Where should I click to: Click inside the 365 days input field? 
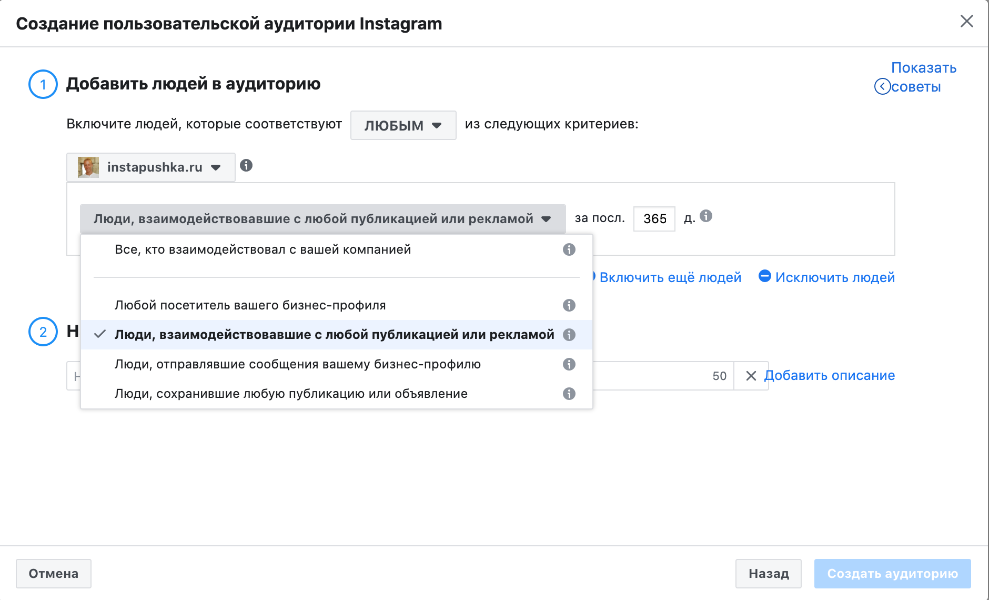tap(654, 218)
